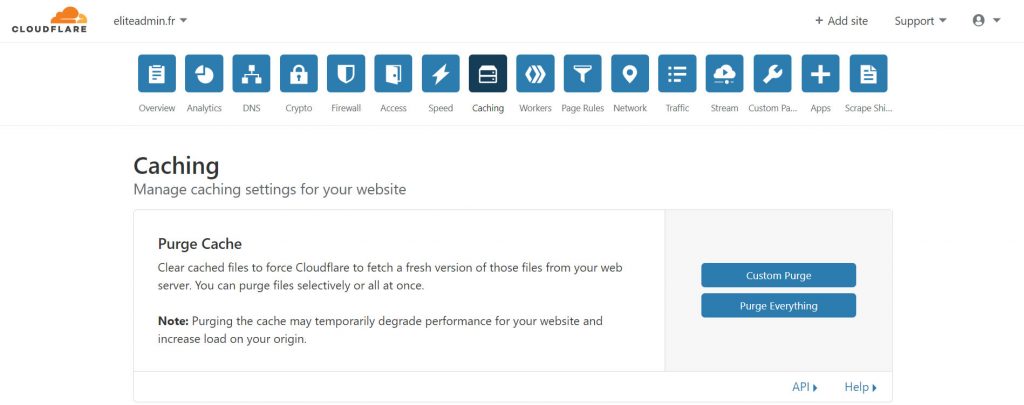Open the Apps plus icon
Screen dimensions: 1024x405
[x=820, y=73]
